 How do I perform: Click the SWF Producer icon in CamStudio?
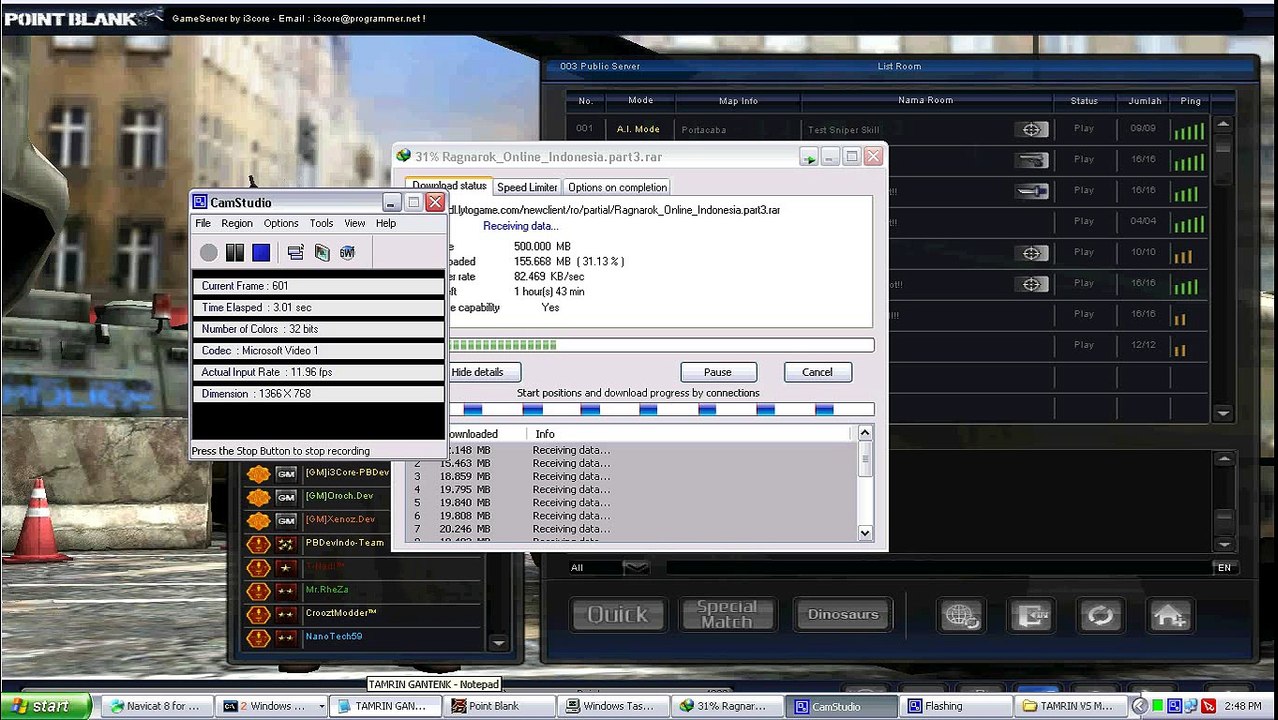pyautogui.click(x=347, y=253)
